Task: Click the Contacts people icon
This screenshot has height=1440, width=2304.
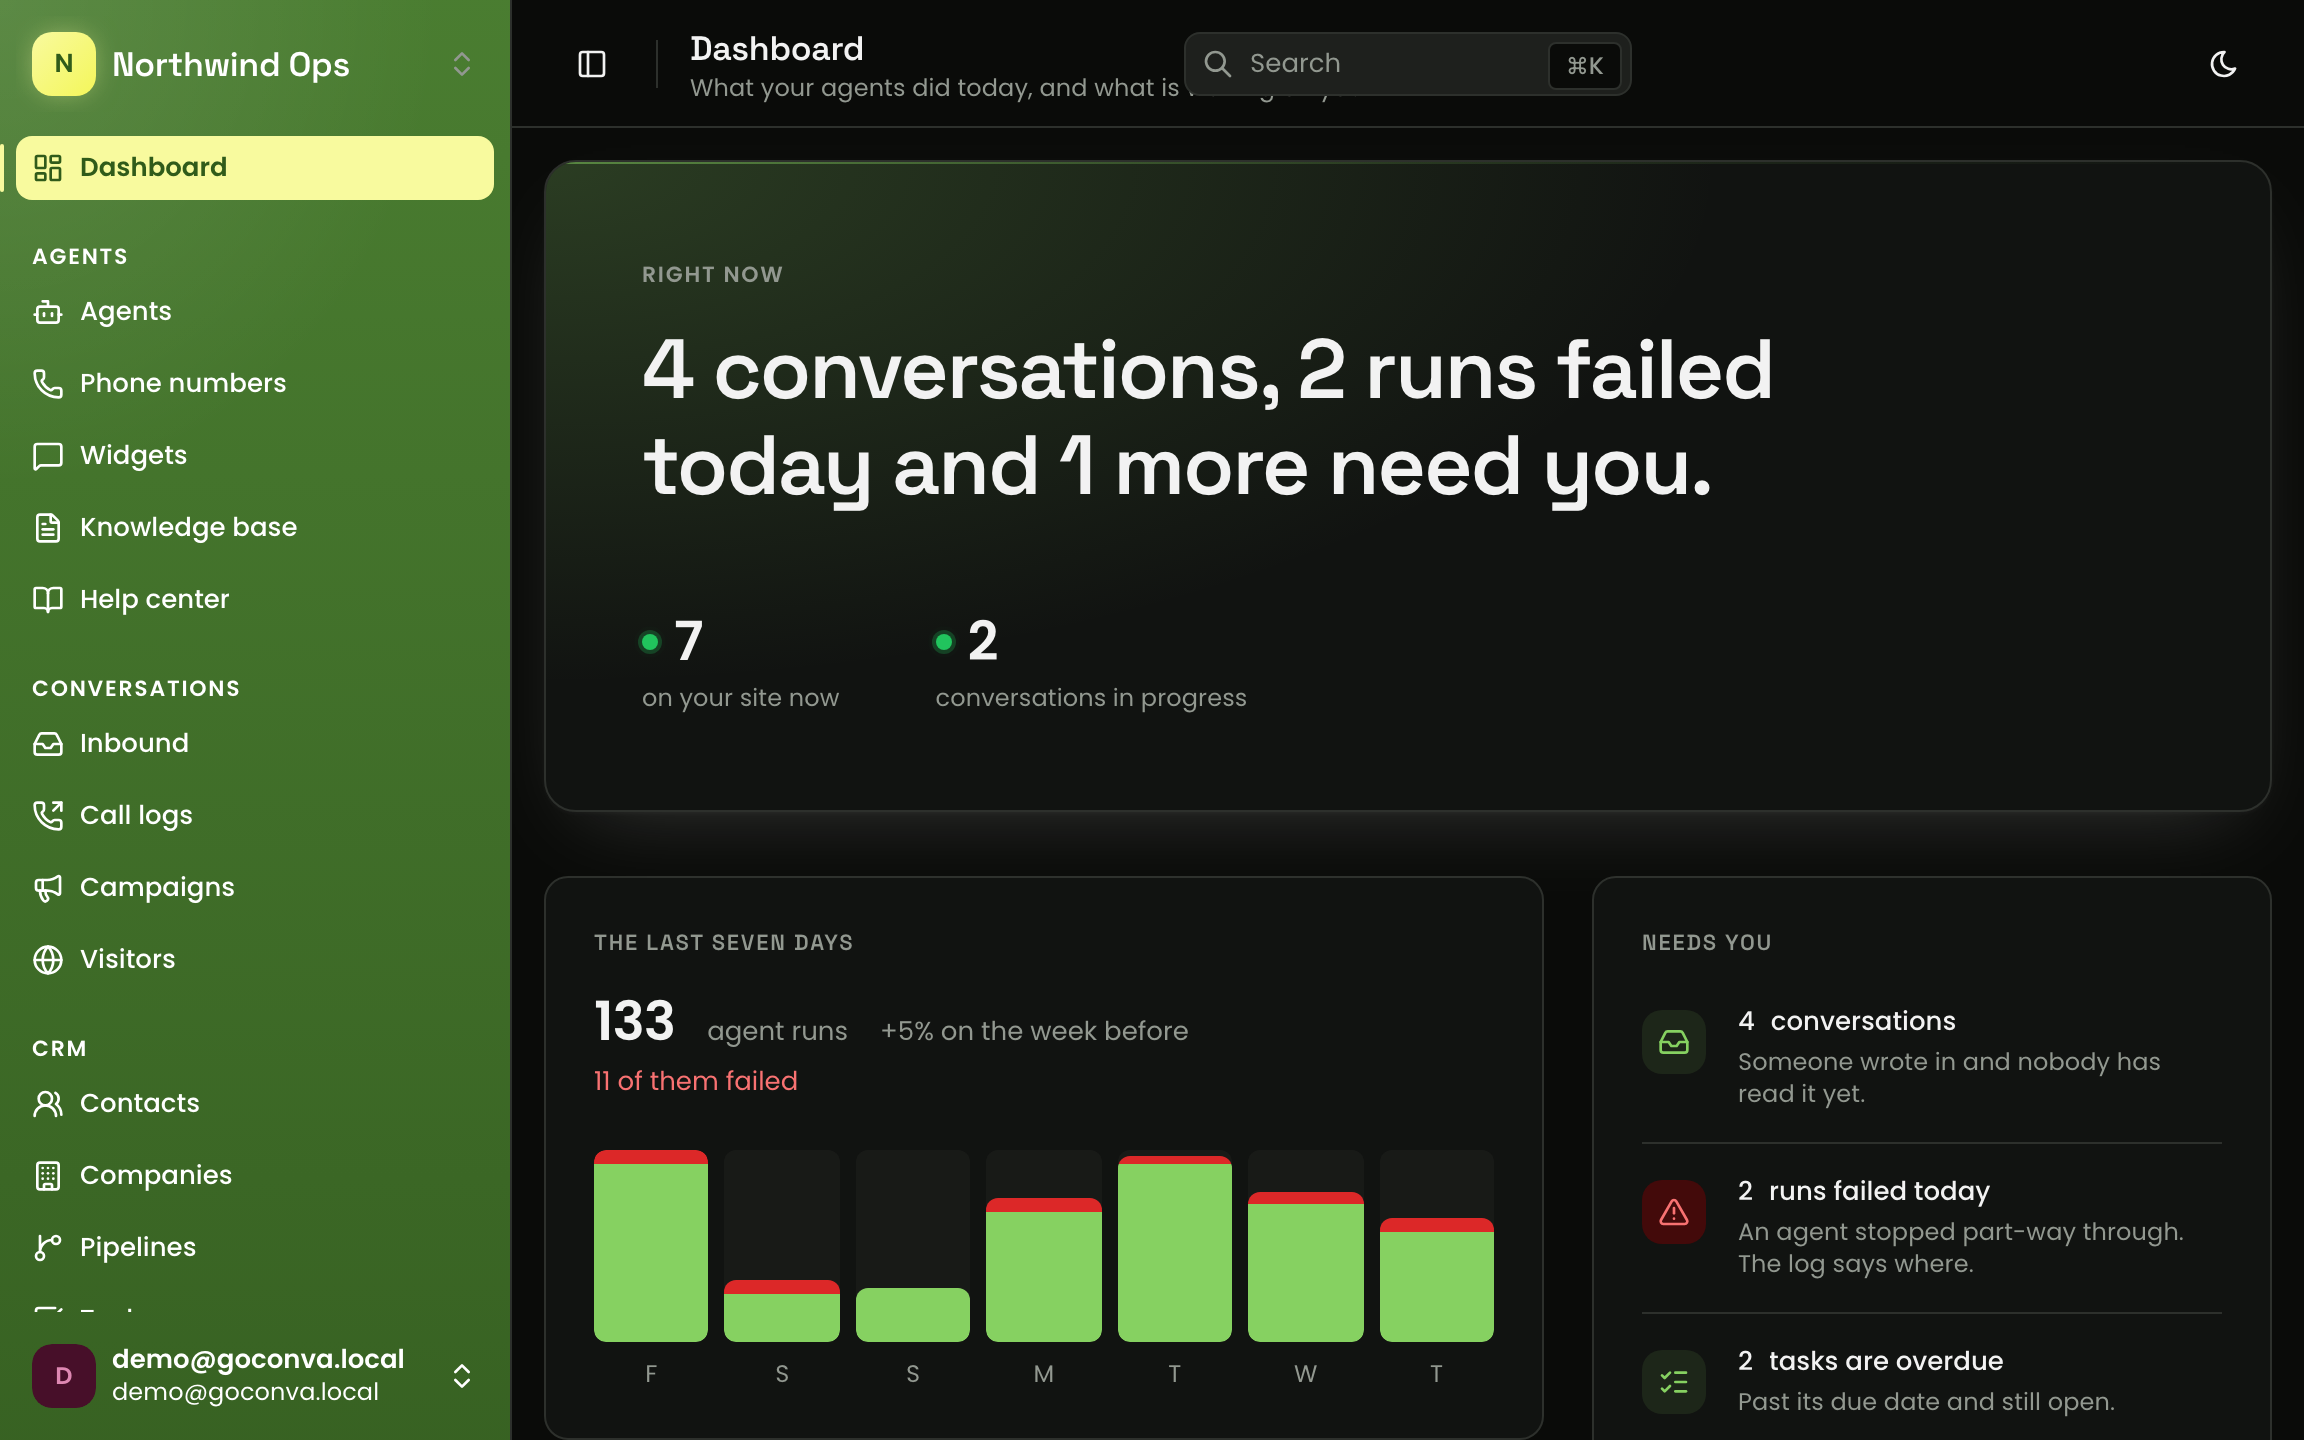Action: pos(48,1104)
